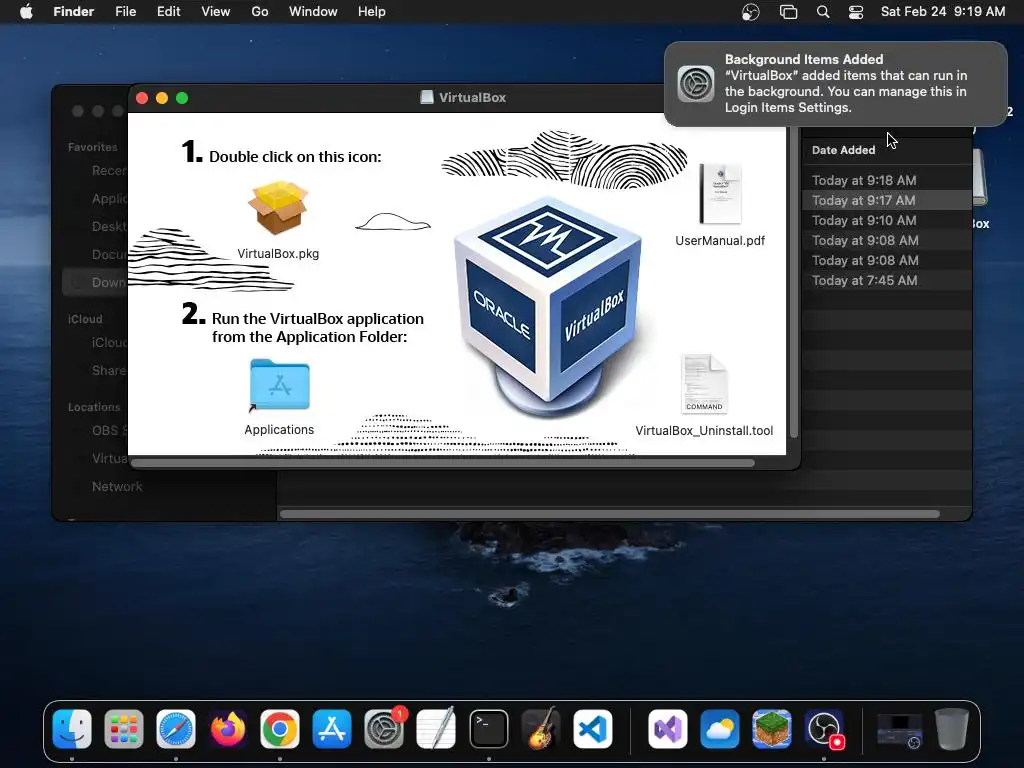
Task: Open the Applications folder shortcut
Action: pos(280,385)
